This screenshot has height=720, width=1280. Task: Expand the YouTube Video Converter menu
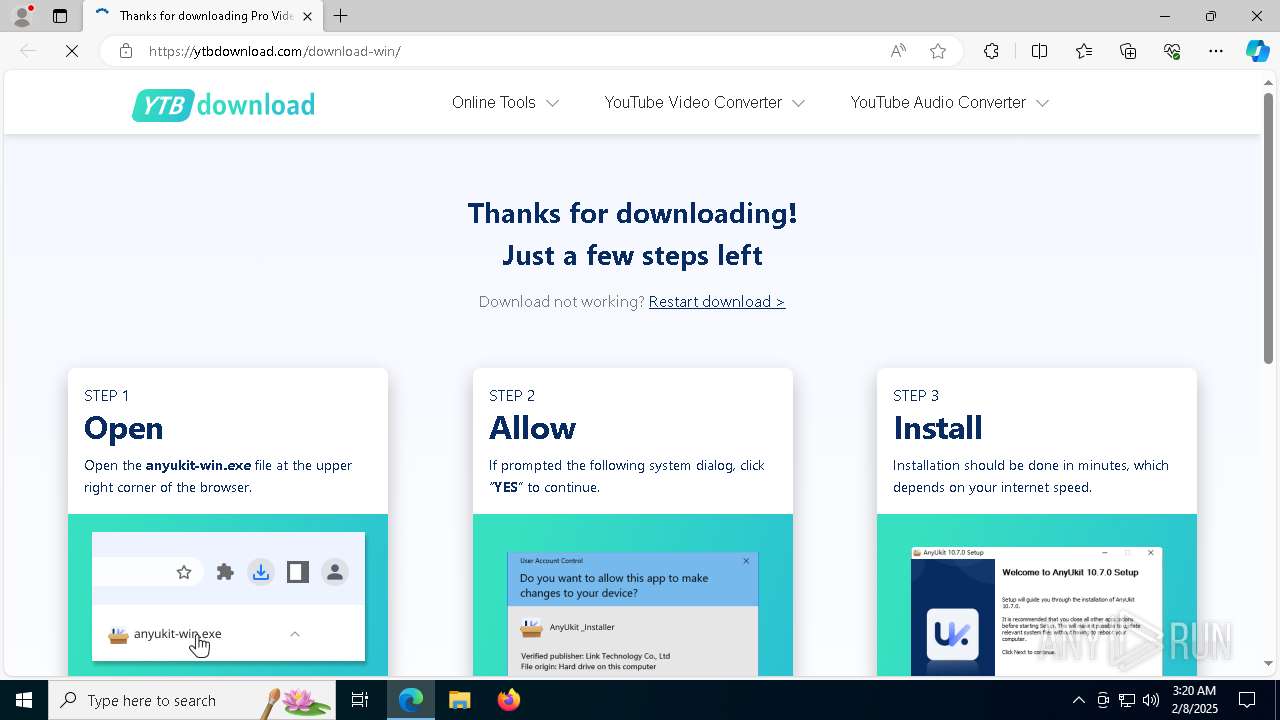[x=704, y=103]
